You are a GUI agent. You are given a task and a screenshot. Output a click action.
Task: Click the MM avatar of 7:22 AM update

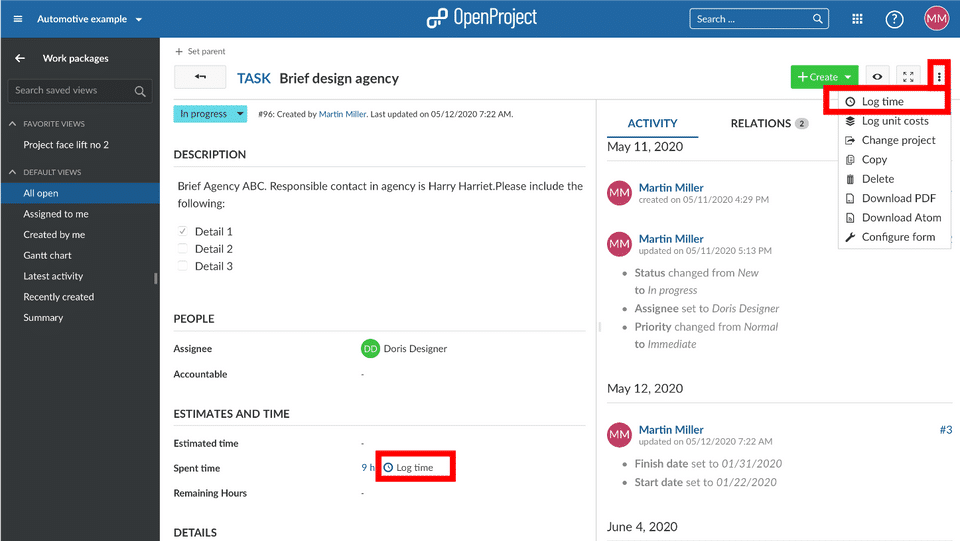click(619, 435)
